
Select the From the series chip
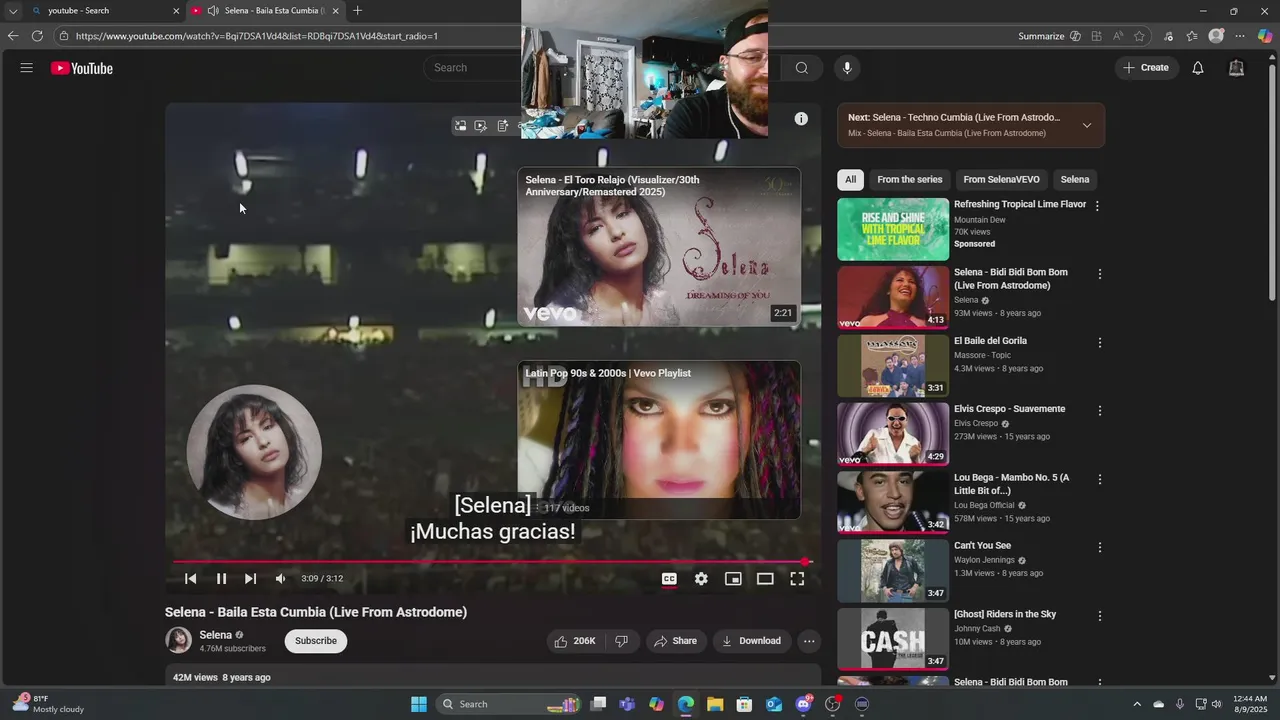910,180
